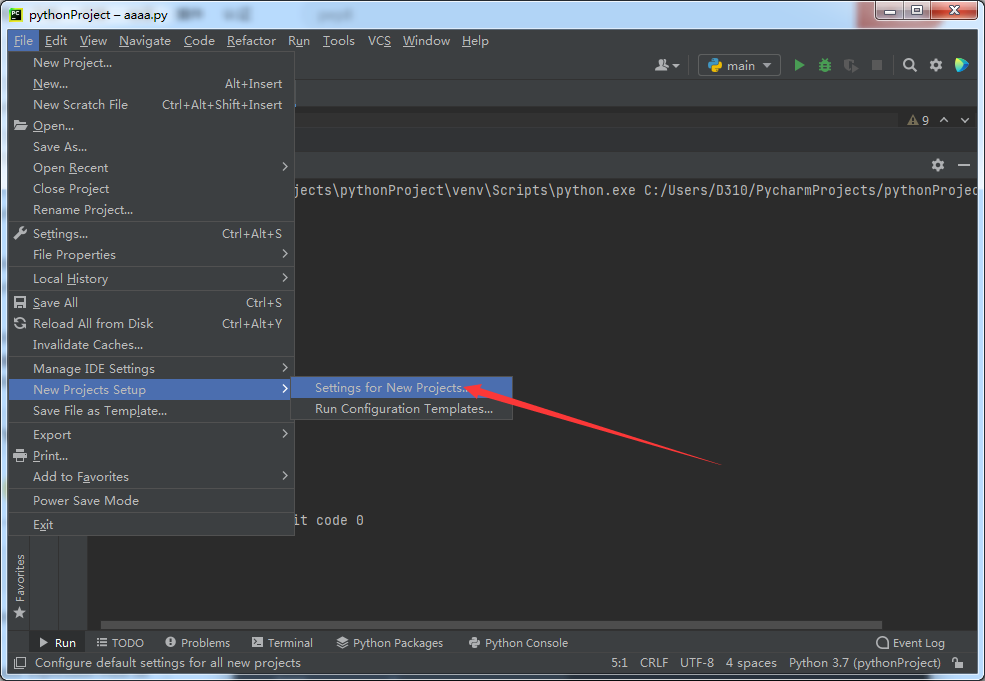Screen dimensions: 985x681
Task: Open the Help menu
Action: 475,41
